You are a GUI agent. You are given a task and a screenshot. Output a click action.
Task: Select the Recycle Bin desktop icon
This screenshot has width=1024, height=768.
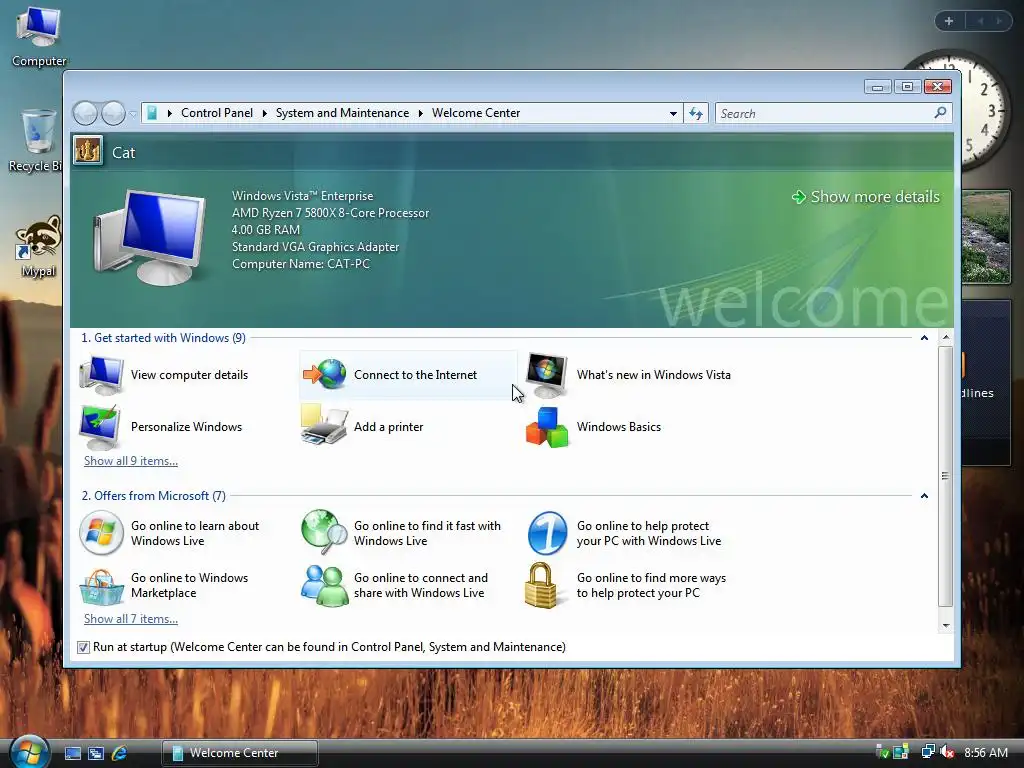tap(37, 140)
